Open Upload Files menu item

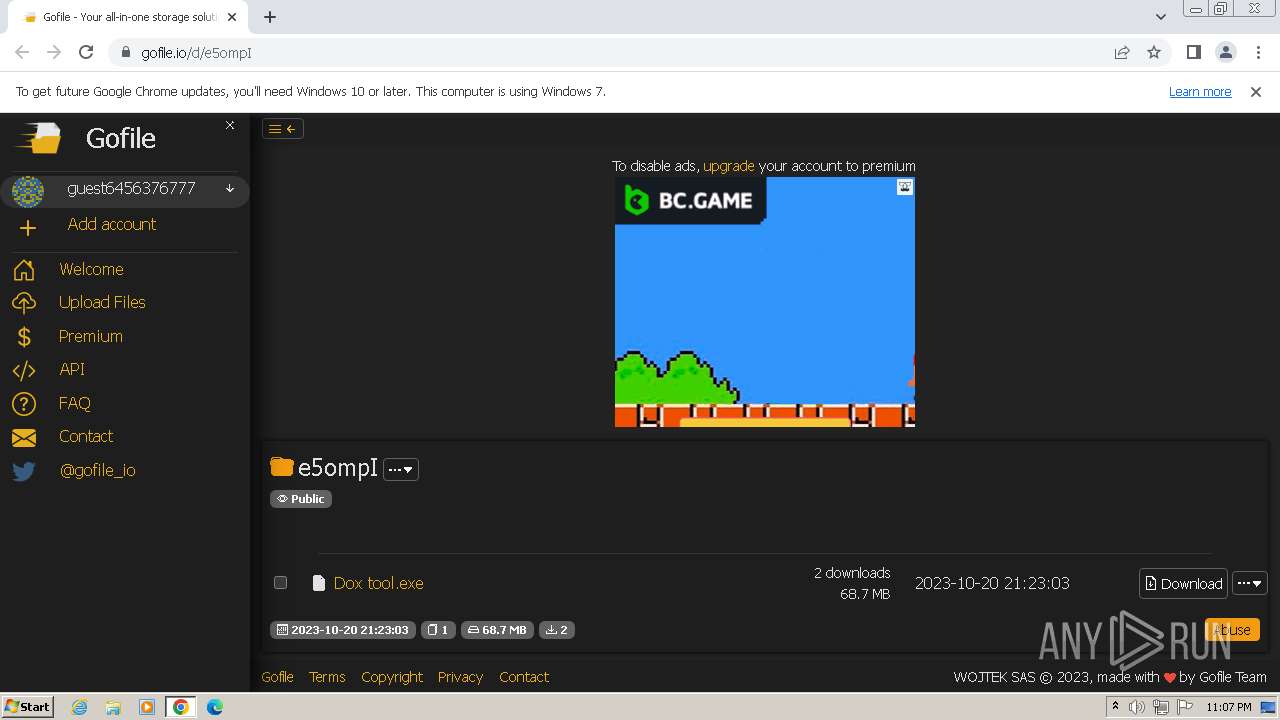point(102,302)
